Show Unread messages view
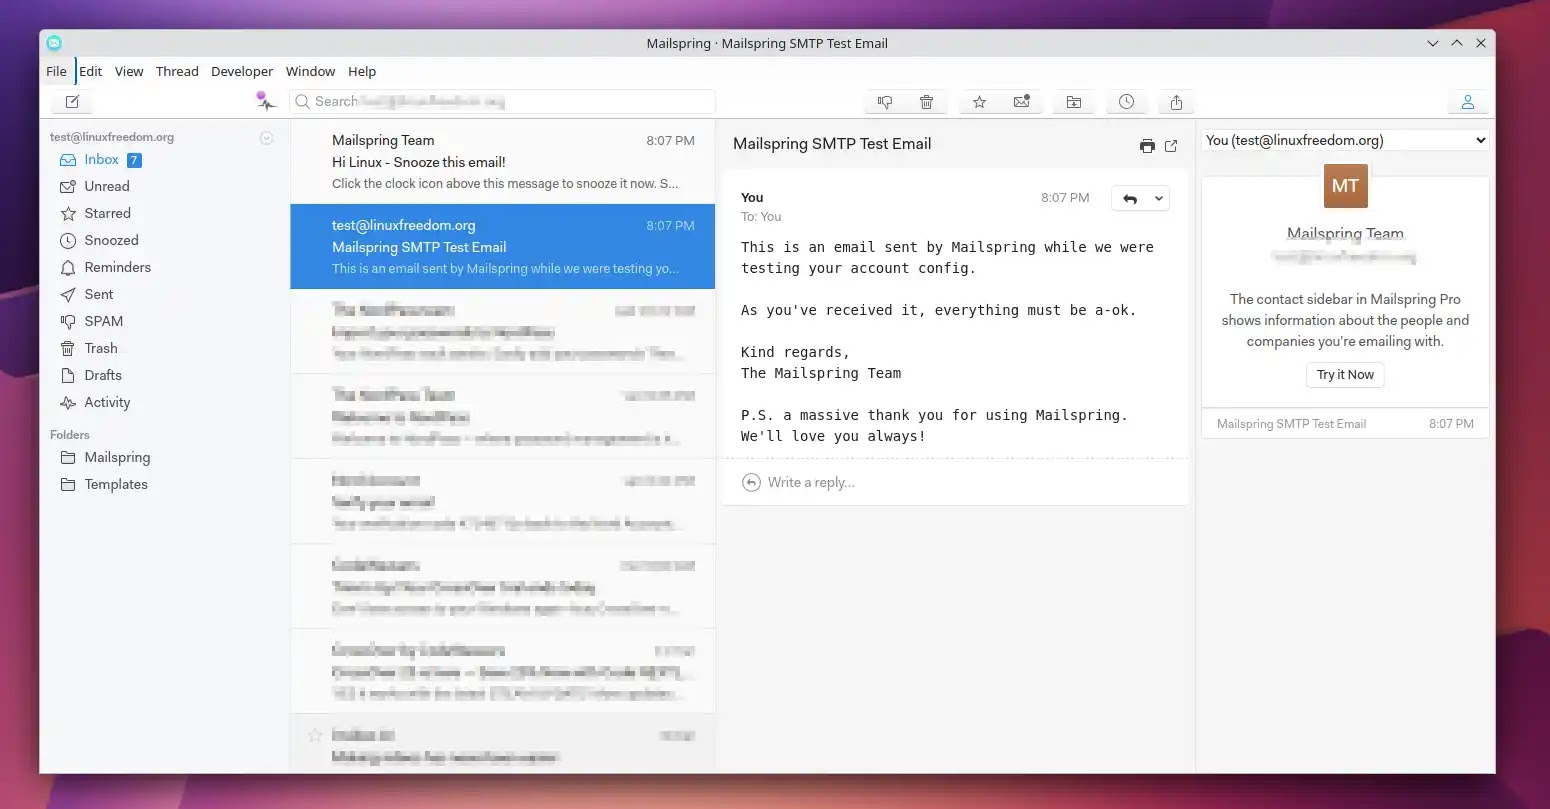 (x=107, y=187)
